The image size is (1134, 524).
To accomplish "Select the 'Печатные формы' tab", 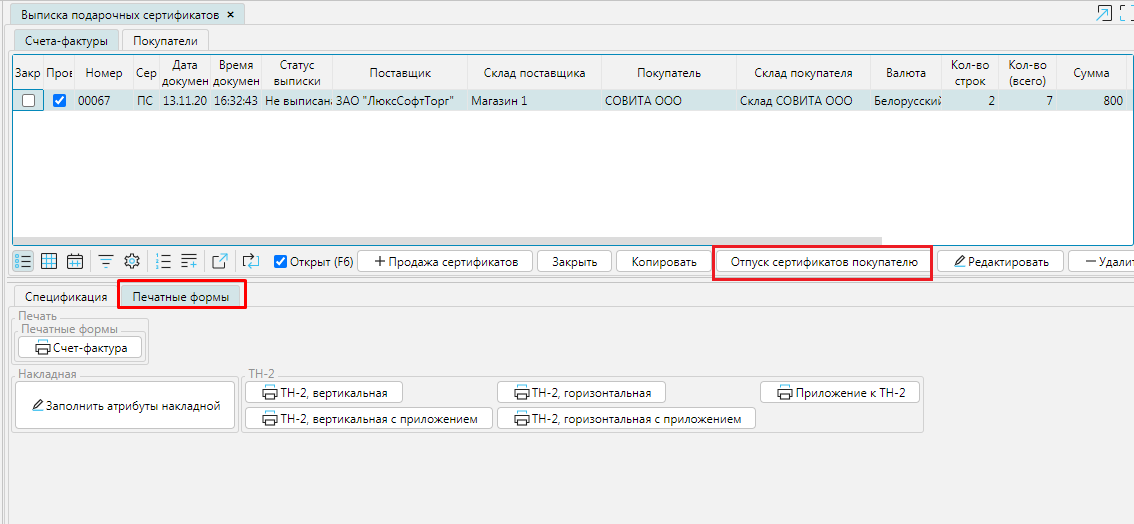I will coord(182,297).
